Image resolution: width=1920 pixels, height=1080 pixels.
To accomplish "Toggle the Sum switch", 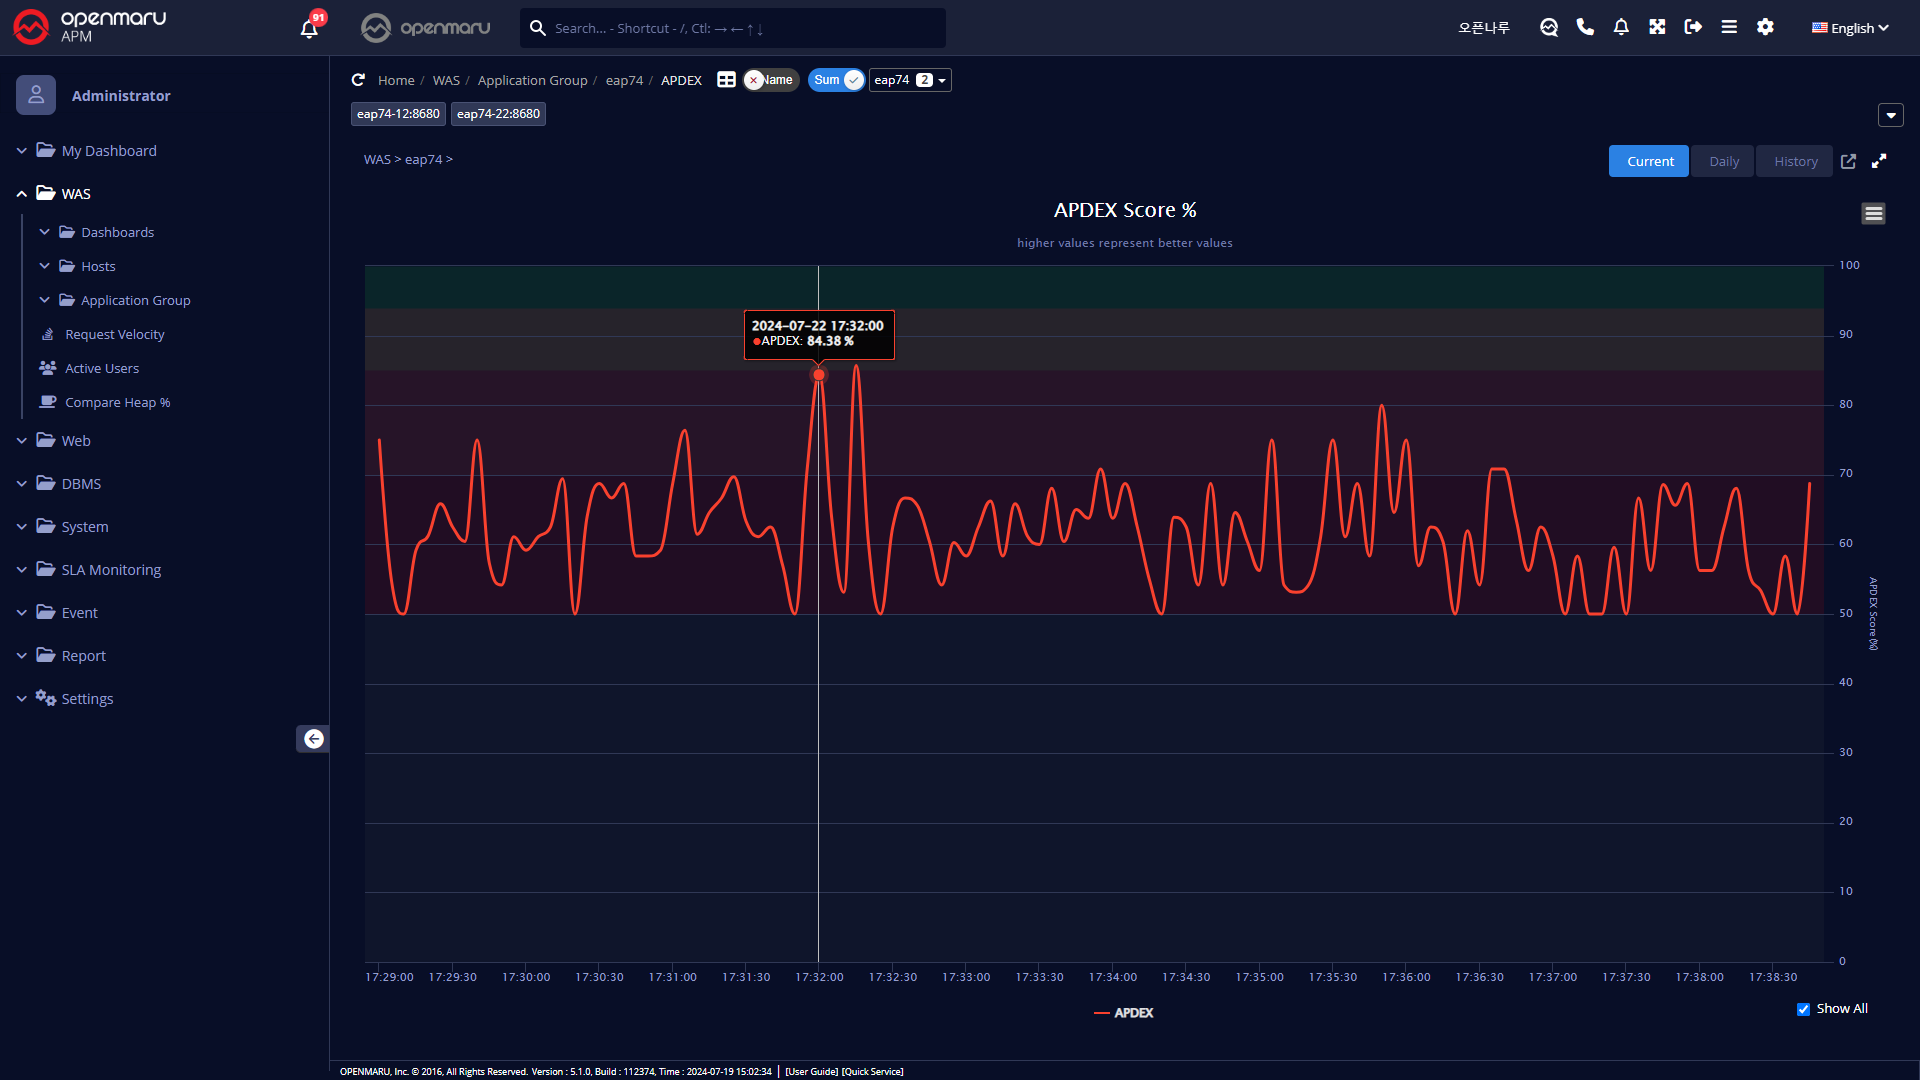I will (836, 80).
